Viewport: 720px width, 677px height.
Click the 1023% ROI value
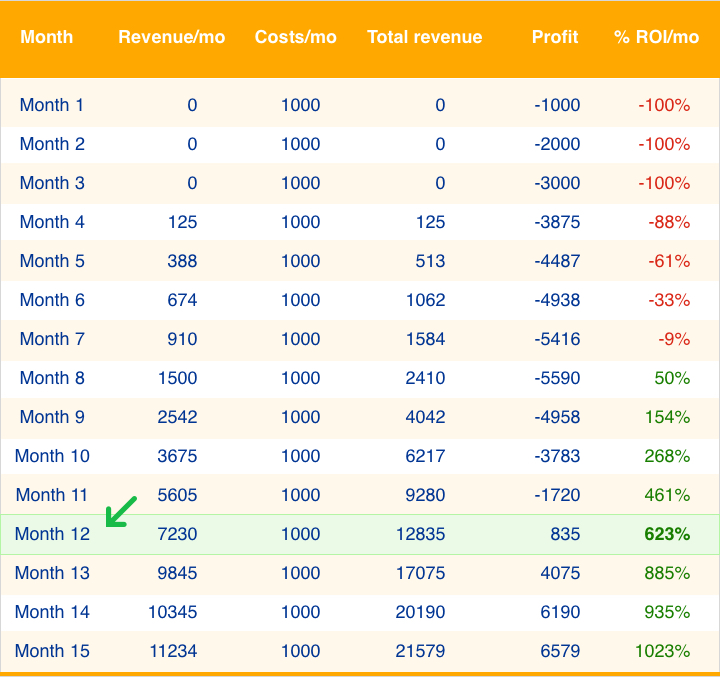point(662,651)
